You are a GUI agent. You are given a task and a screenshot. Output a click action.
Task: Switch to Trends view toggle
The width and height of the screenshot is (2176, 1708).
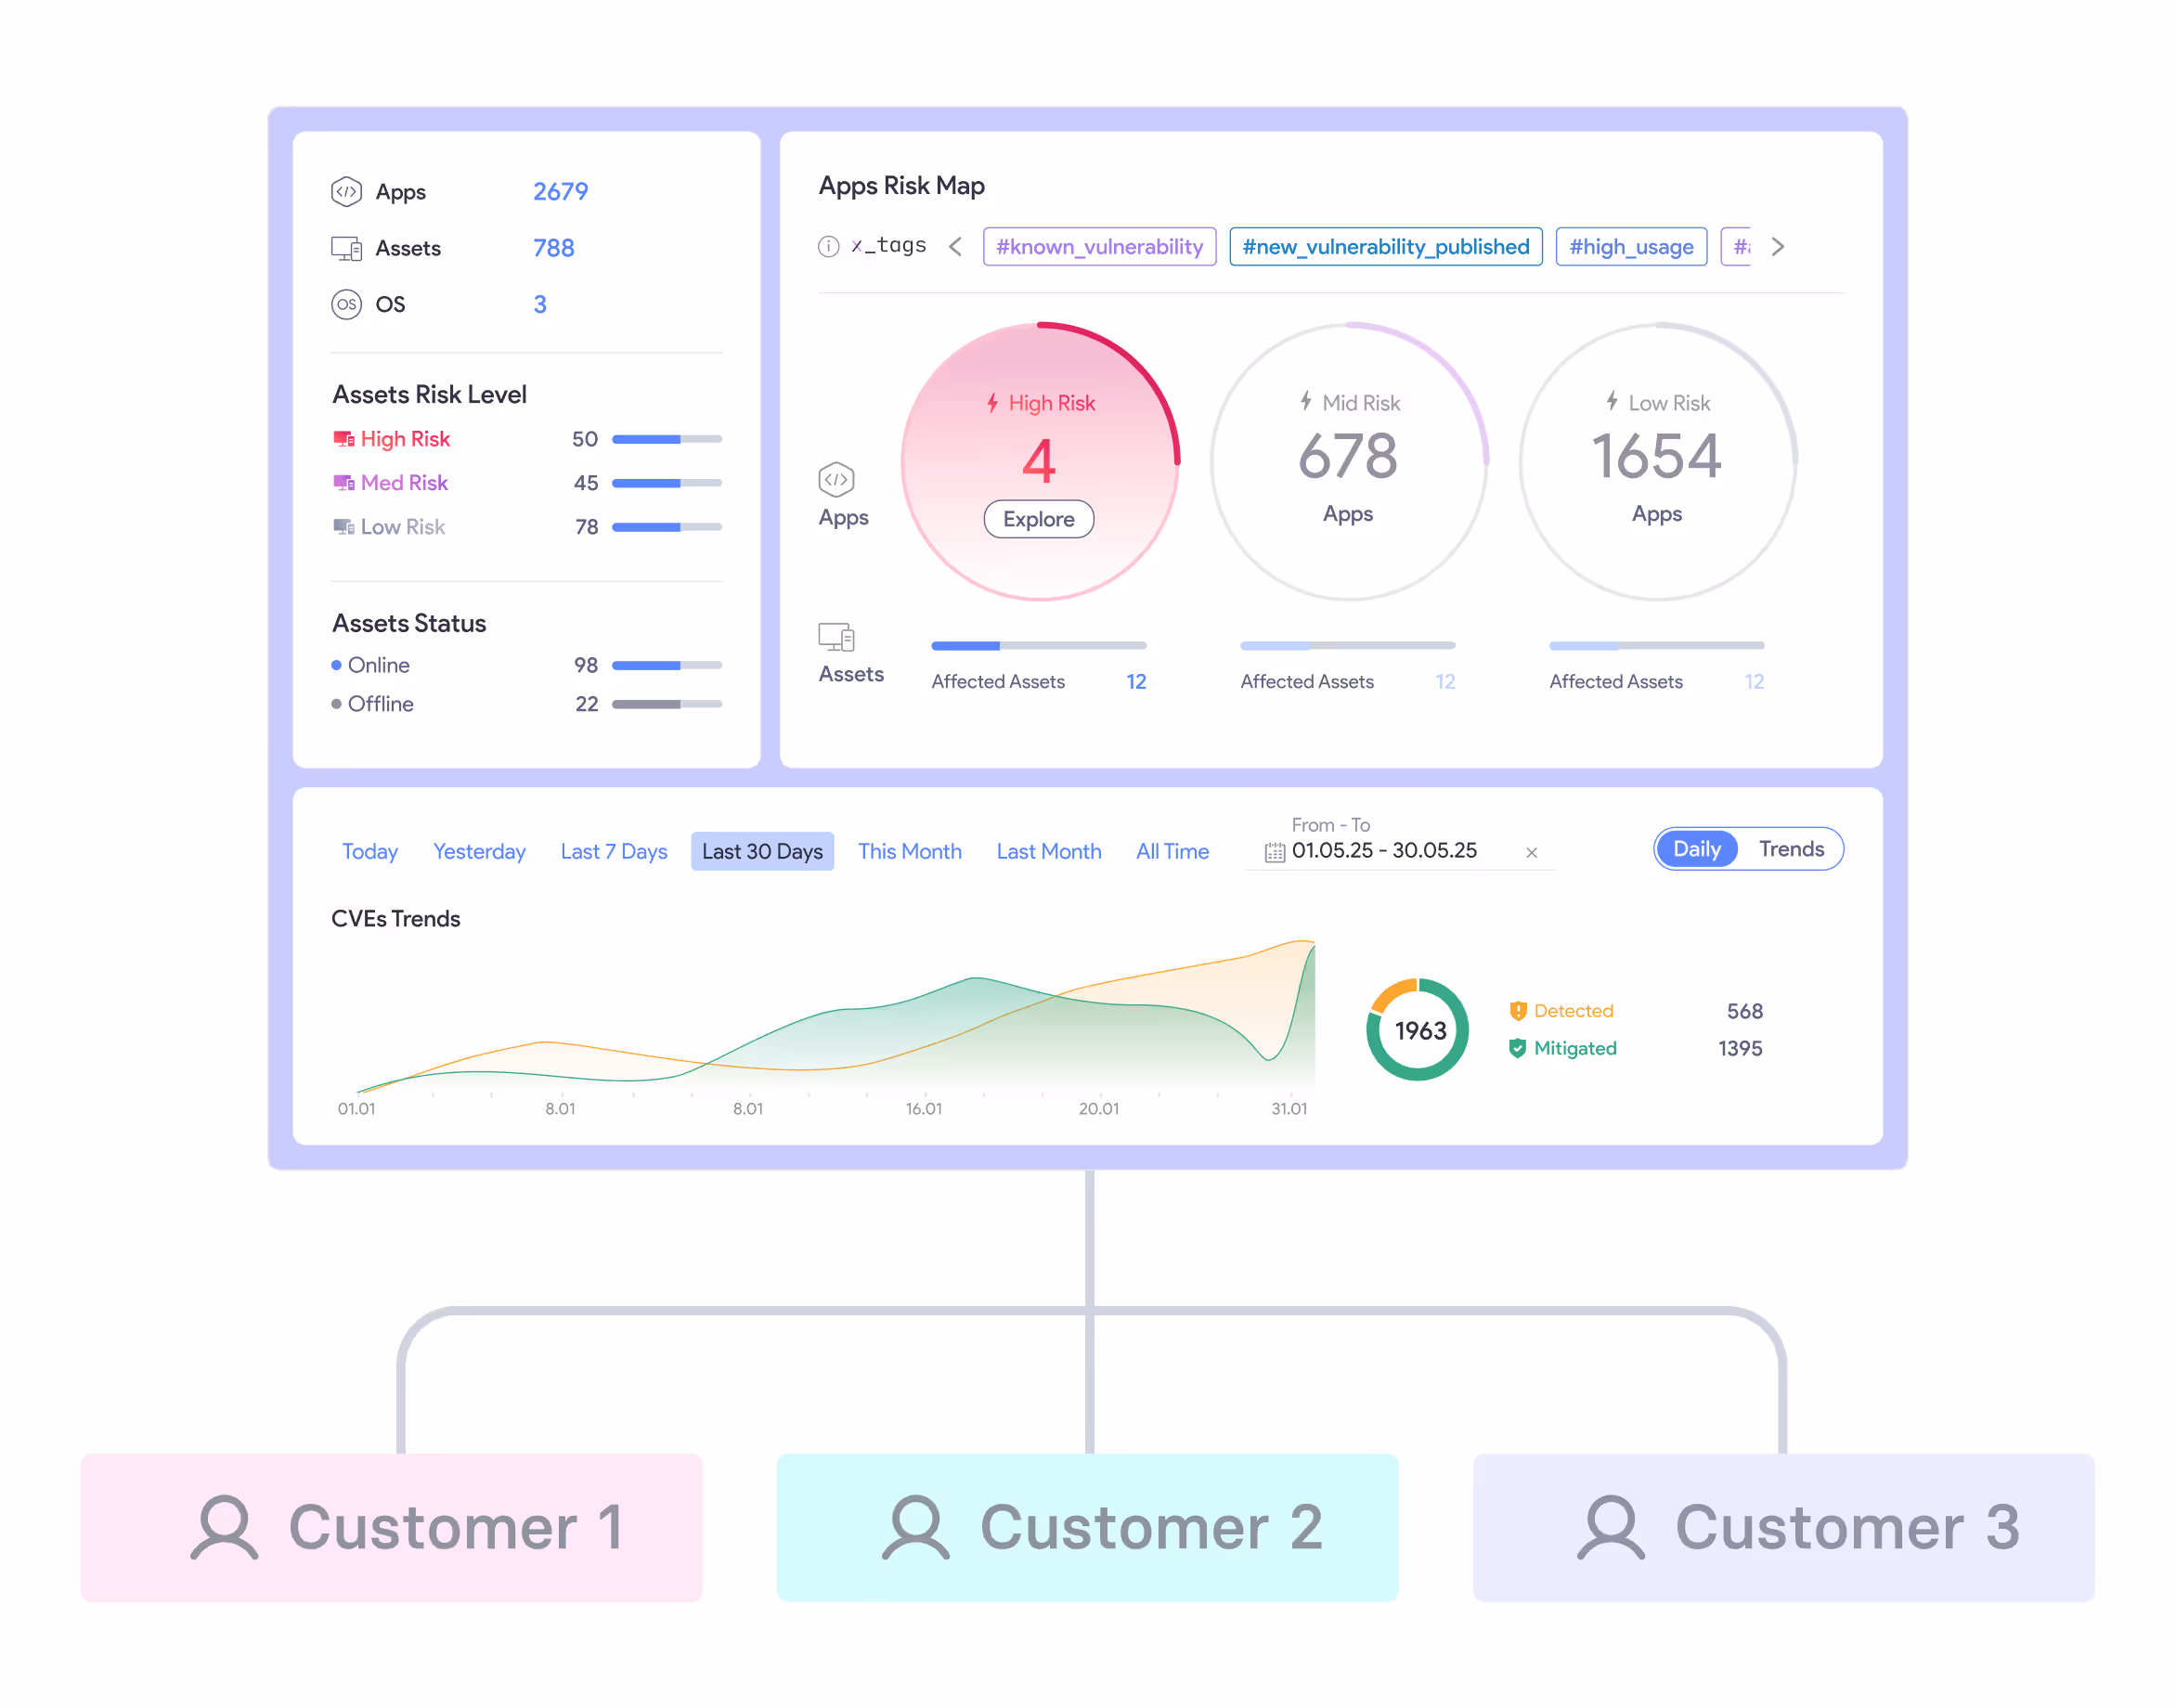tap(1791, 849)
